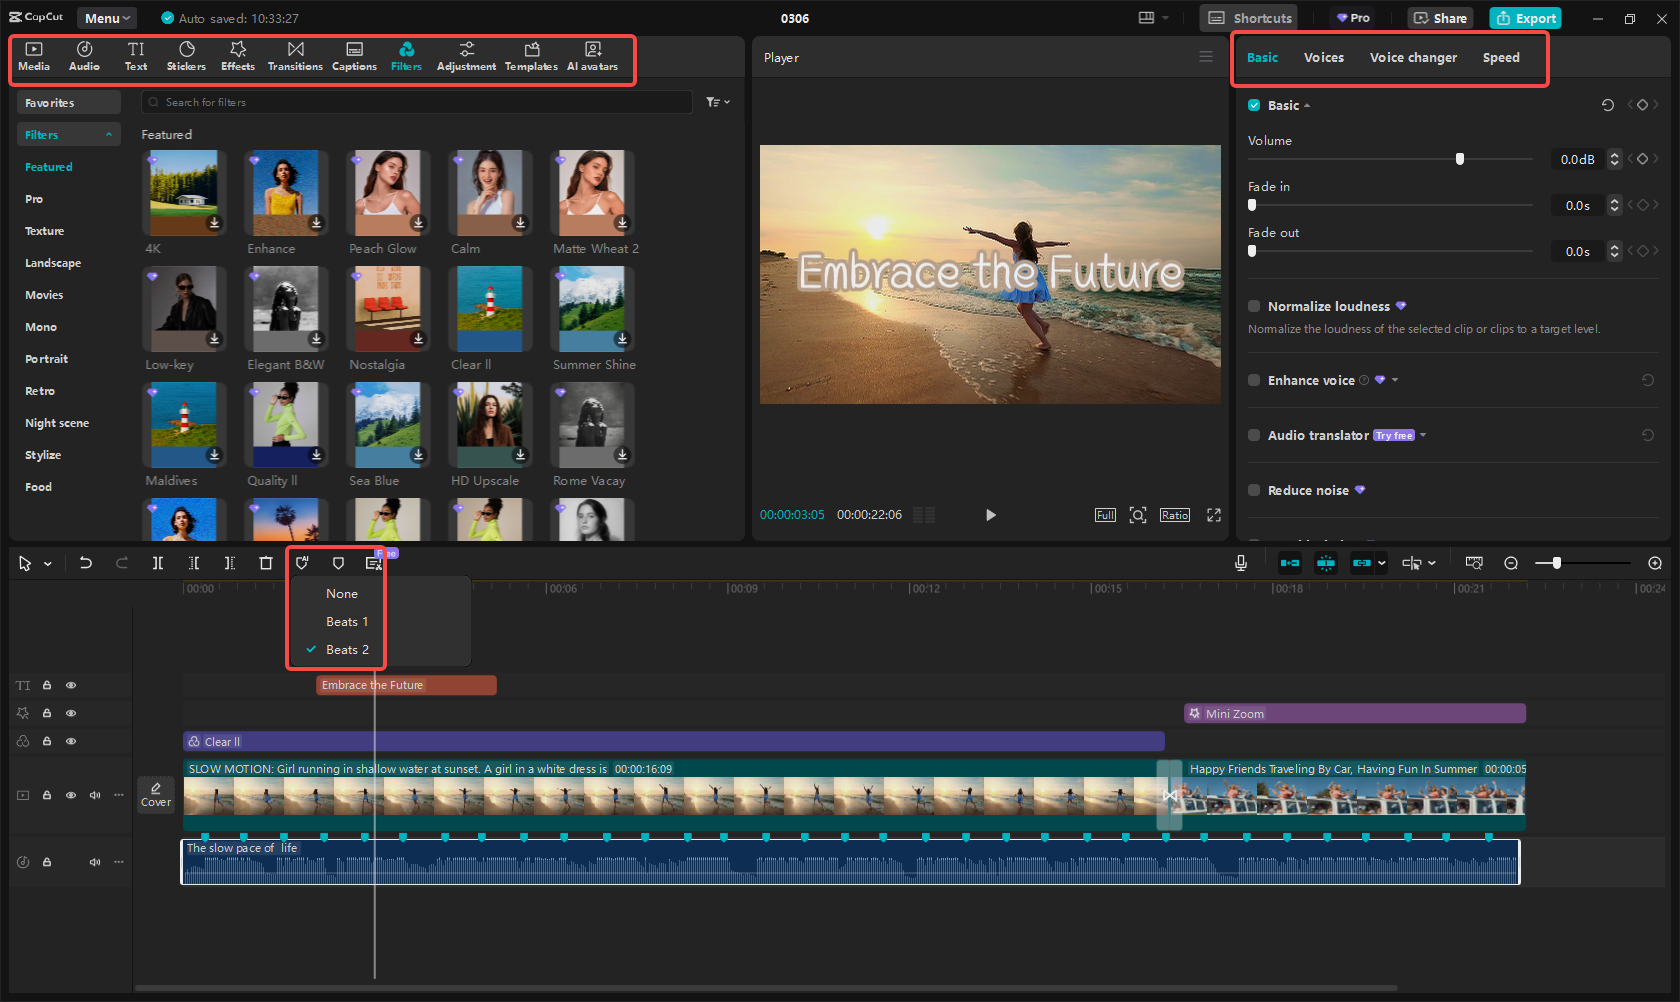Click the Export button
The width and height of the screenshot is (1680, 1002).
pos(1525,18)
